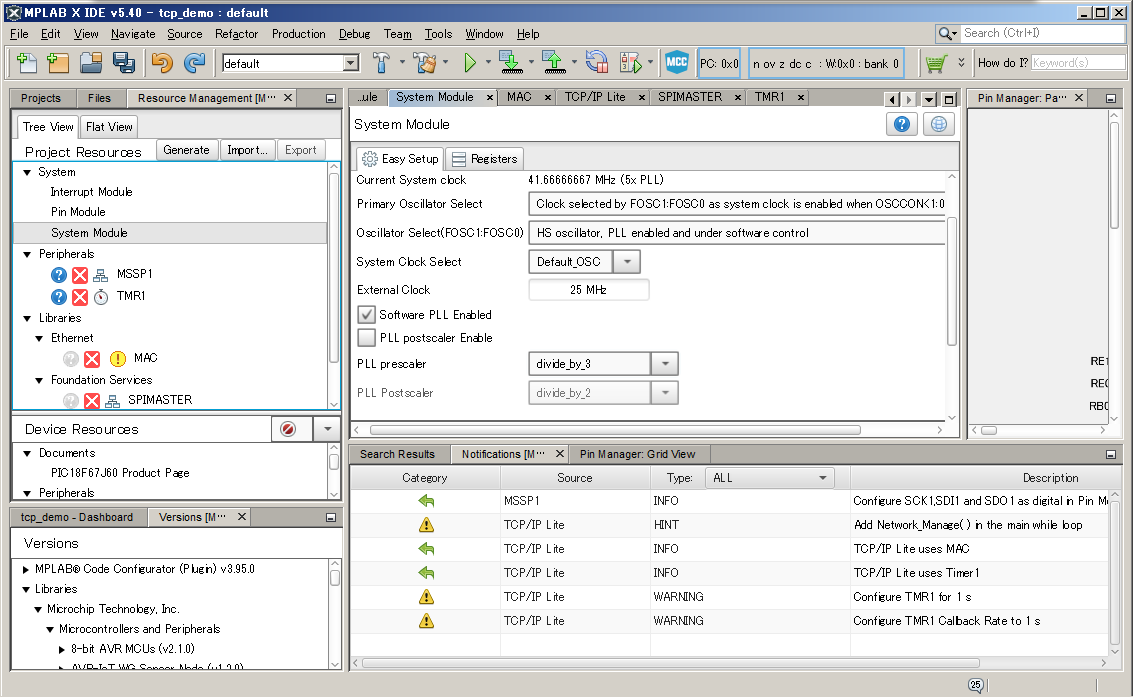Screen dimensions: 1133x697
Task: Toggle Software PLL Enabled checkbox
Action: [x=367, y=315]
